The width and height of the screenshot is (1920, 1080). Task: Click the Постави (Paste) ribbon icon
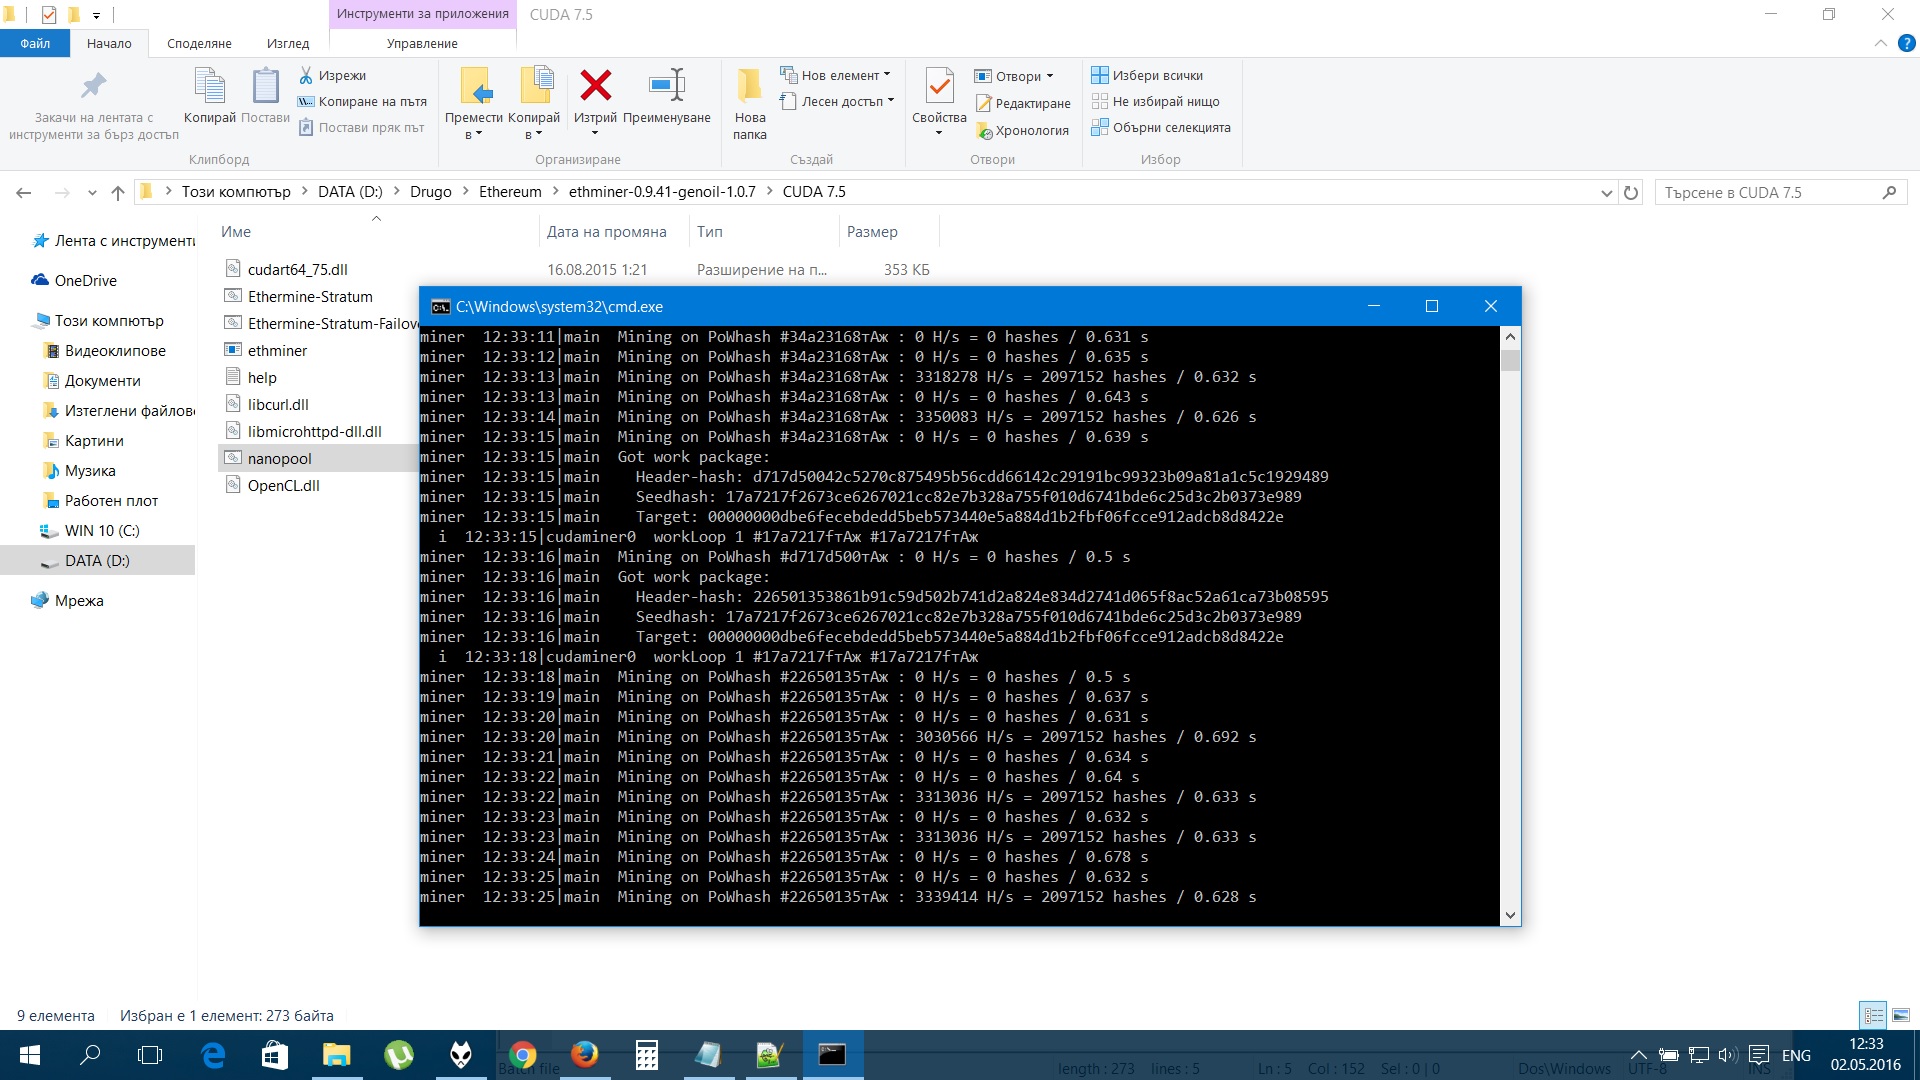click(x=265, y=86)
